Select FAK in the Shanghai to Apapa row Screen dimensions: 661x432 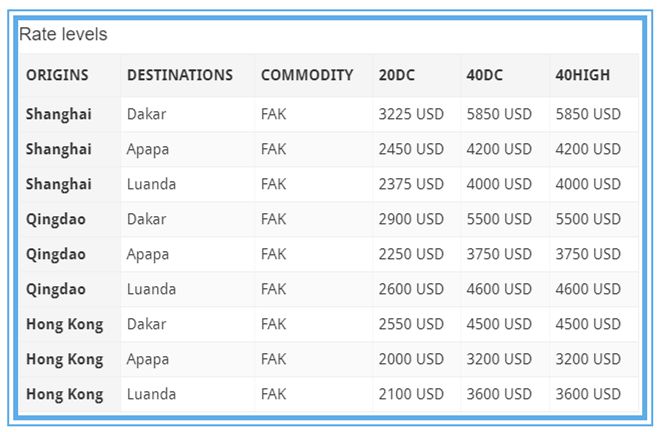tap(273, 149)
